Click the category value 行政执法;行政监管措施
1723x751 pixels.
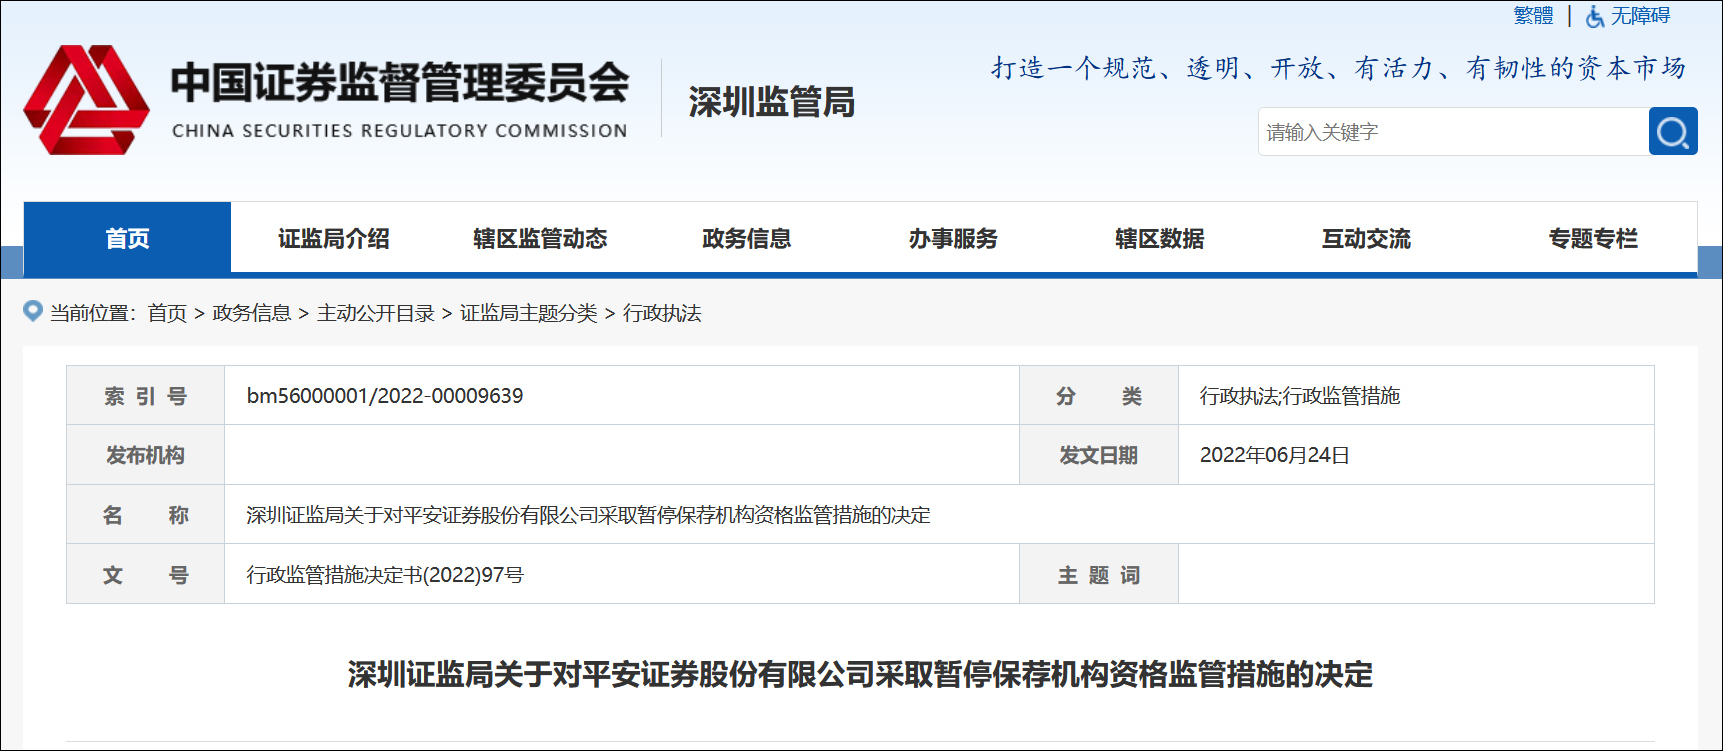coord(1300,396)
